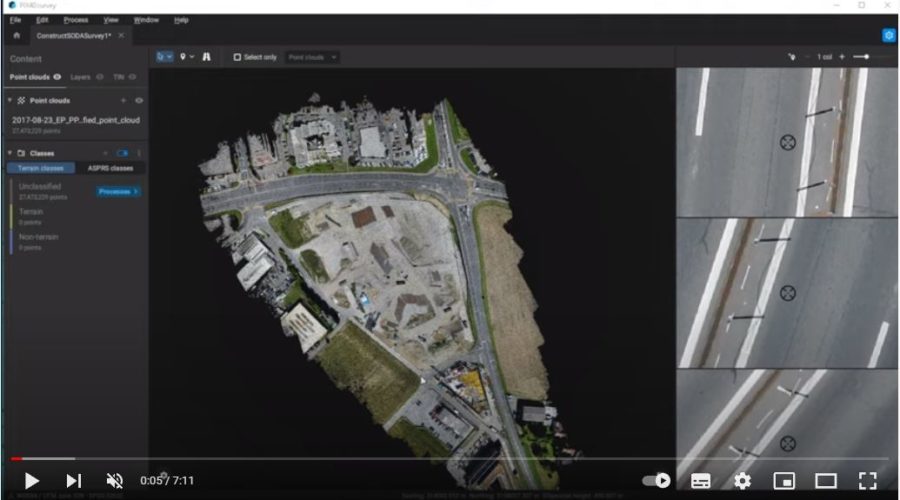Toggle the Classes panel switch

click(x=123, y=153)
